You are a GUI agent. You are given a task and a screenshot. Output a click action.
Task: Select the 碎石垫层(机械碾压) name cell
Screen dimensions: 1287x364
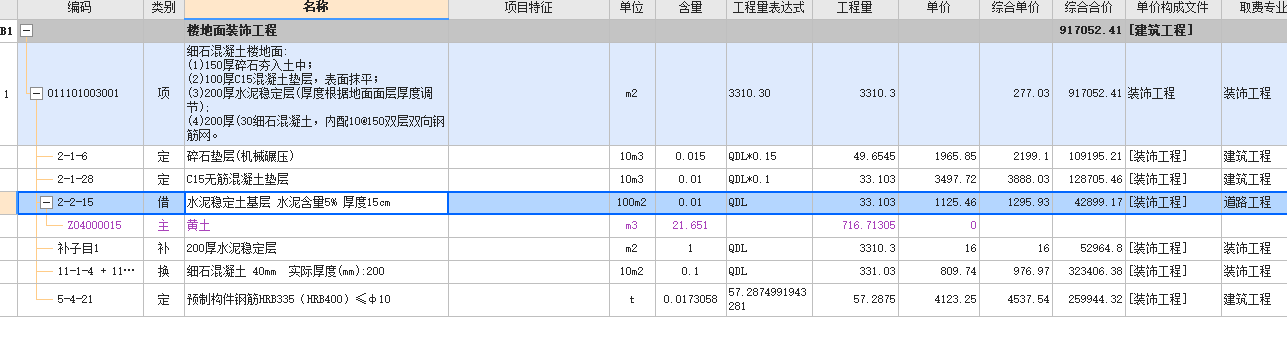pos(316,157)
